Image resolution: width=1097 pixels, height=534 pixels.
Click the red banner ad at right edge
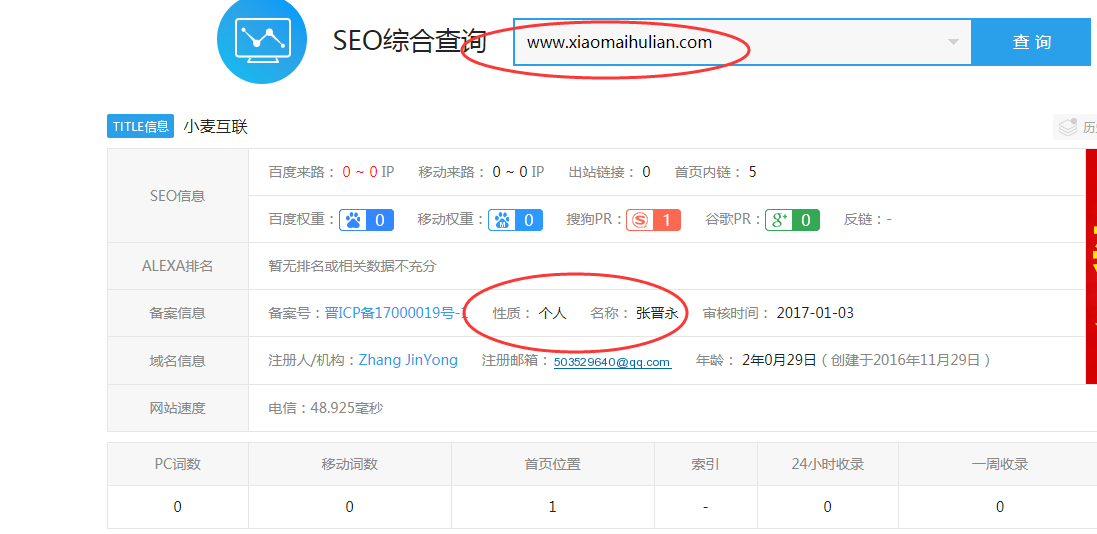tap(1091, 266)
